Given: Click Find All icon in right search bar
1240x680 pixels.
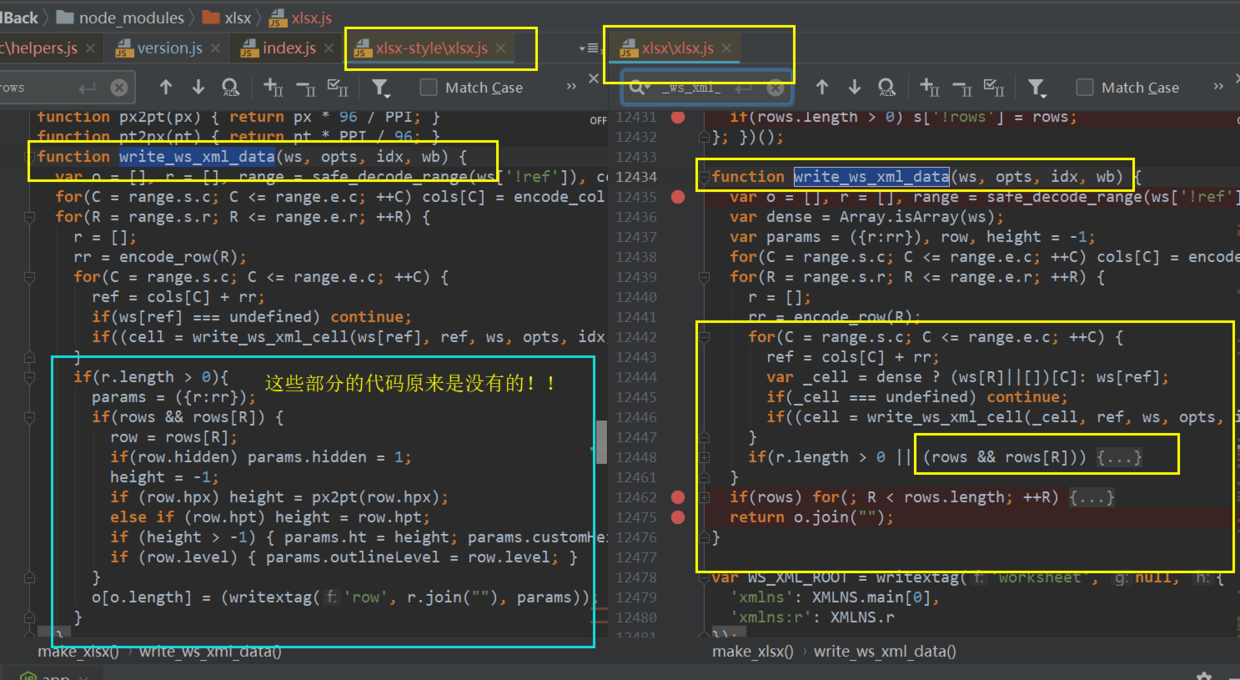Looking at the screenshot, I should (x=887, y=88).
